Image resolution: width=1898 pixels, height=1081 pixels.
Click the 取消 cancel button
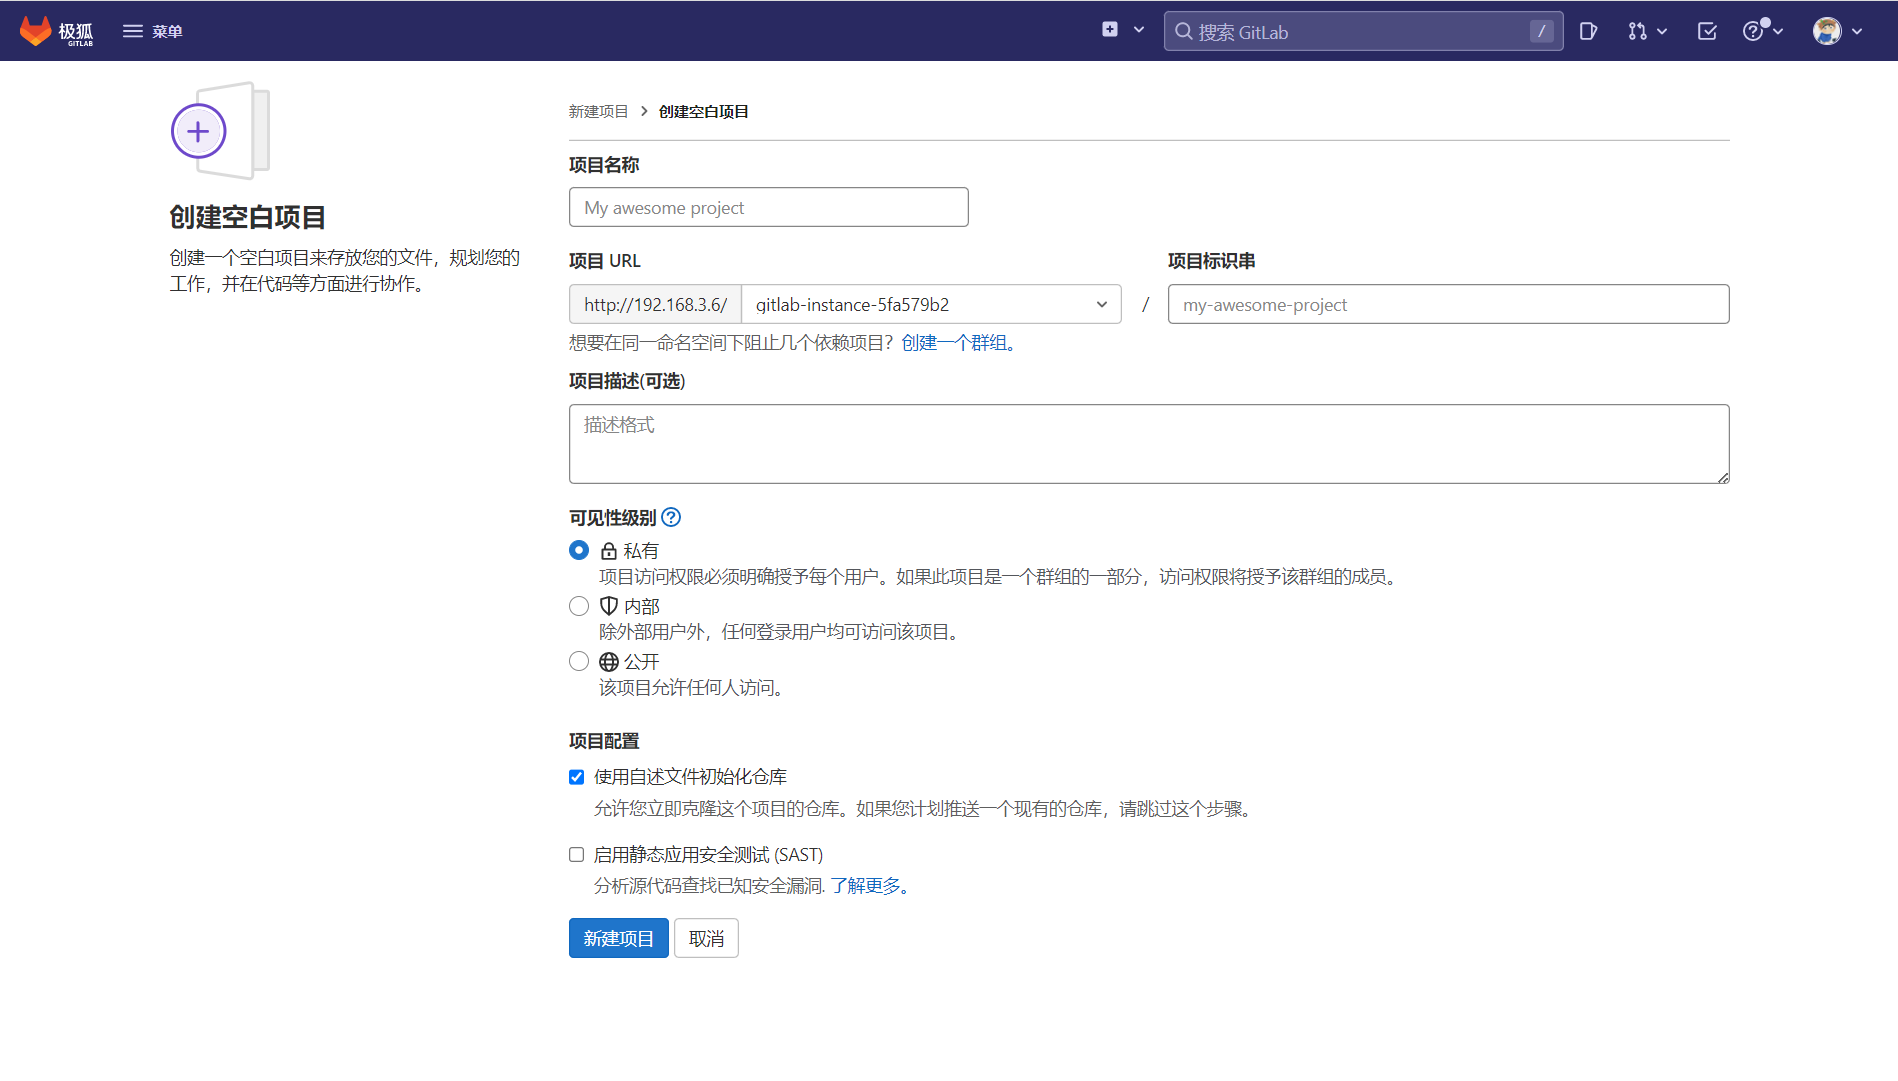pos(706,938)
